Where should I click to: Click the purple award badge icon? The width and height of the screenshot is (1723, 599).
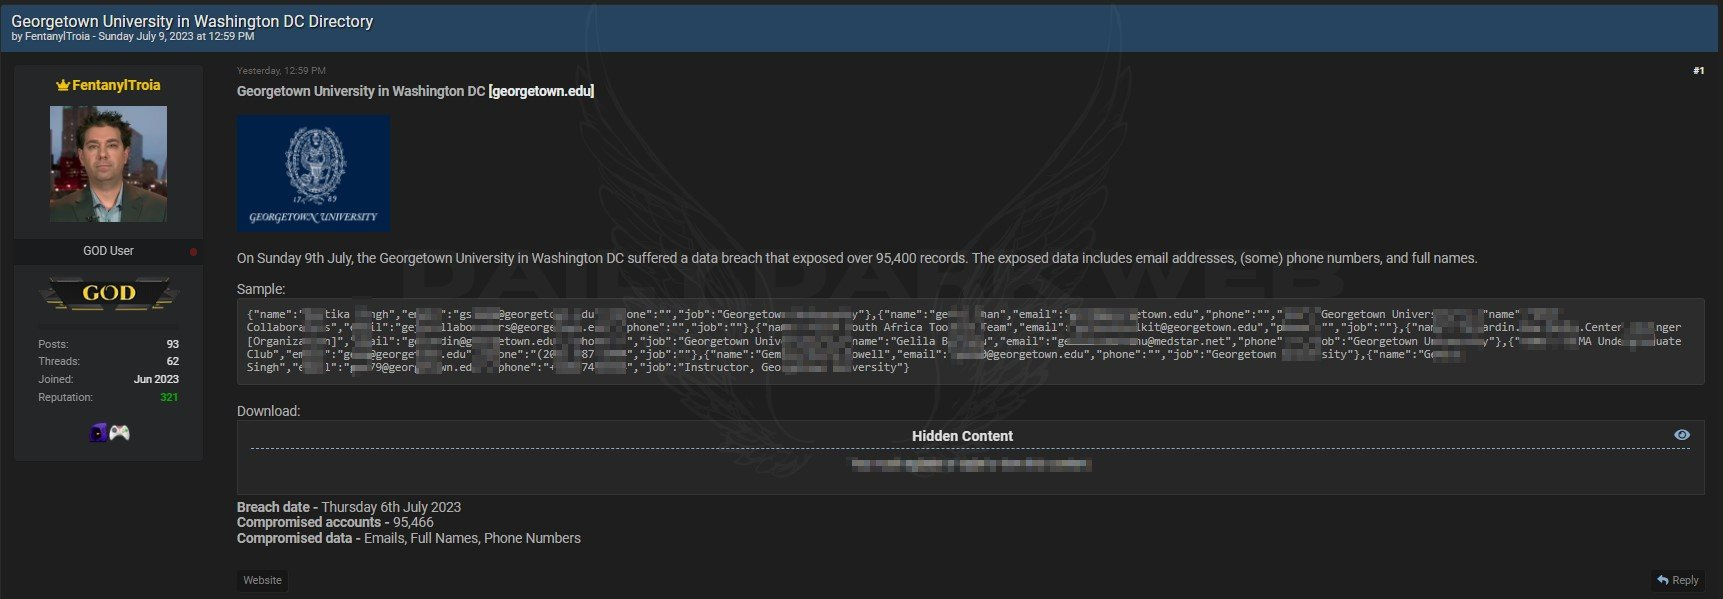coord(98,433)
